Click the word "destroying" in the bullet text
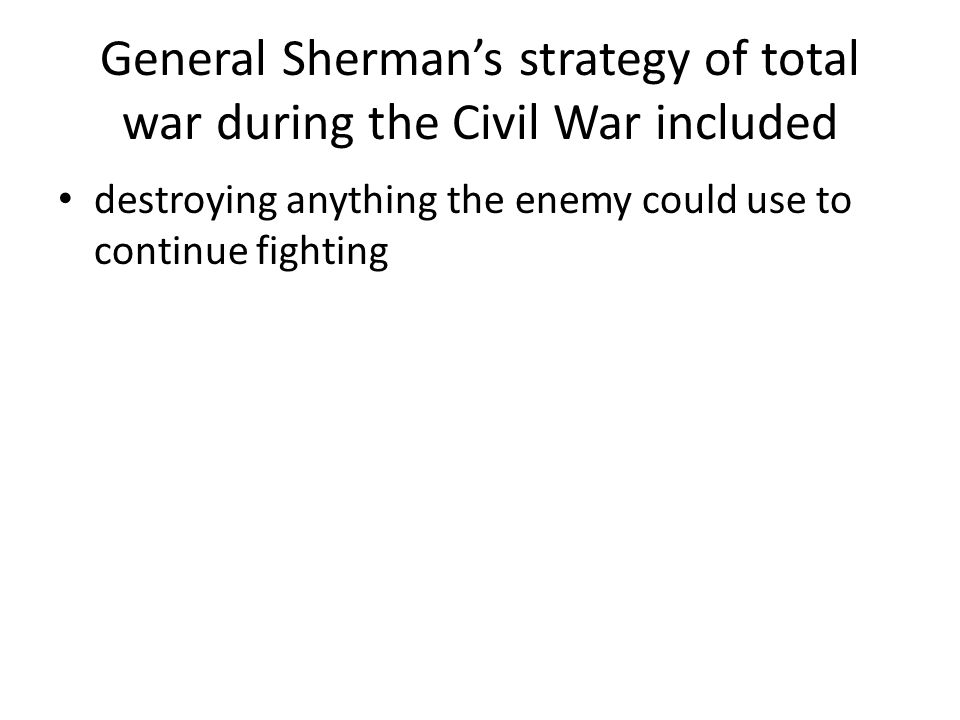The width and height of the screenshot is (960, 720). [186, 202]
